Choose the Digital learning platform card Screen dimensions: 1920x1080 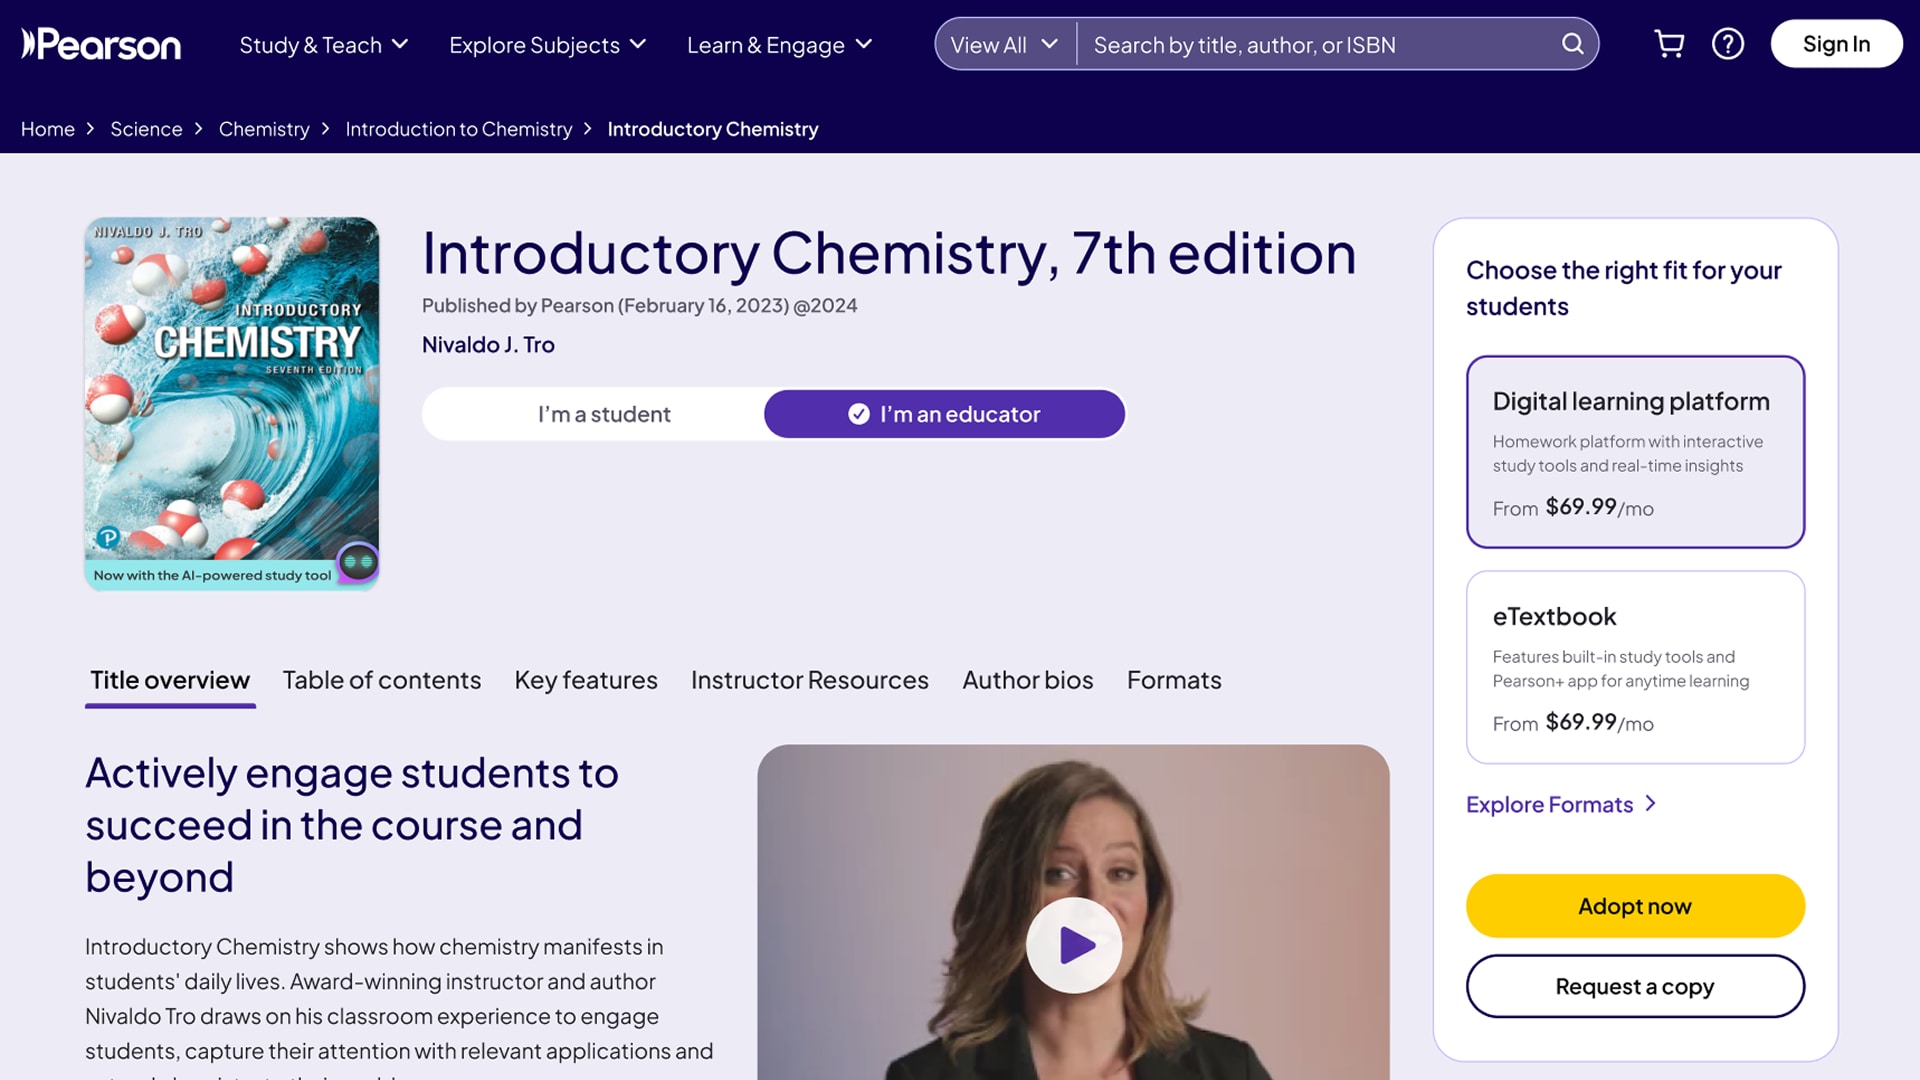(x=1635, y=452)
